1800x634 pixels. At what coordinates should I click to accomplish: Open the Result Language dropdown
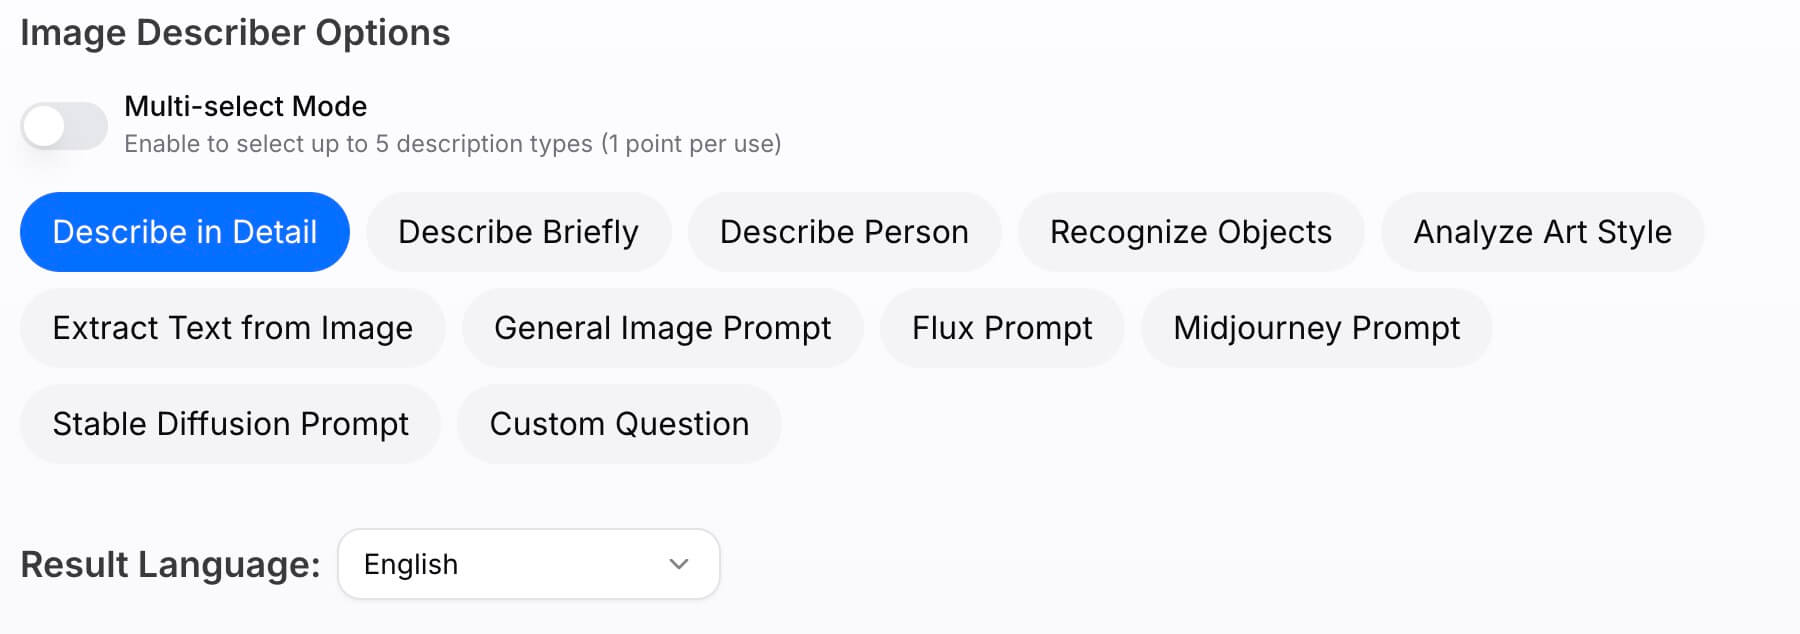(x=528, y=564)
